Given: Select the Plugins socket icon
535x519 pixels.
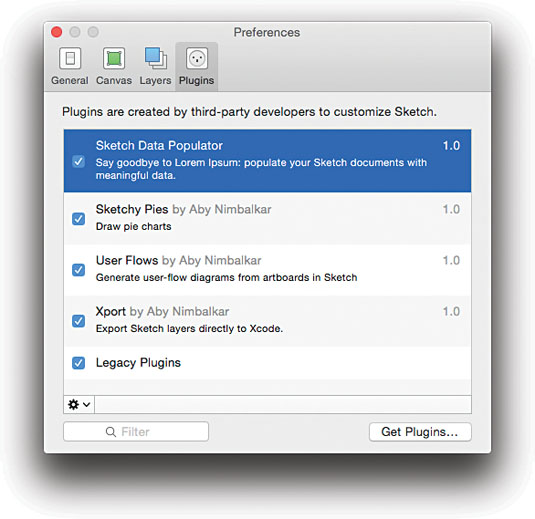Looking at the screenshot, I should (197, 58).
